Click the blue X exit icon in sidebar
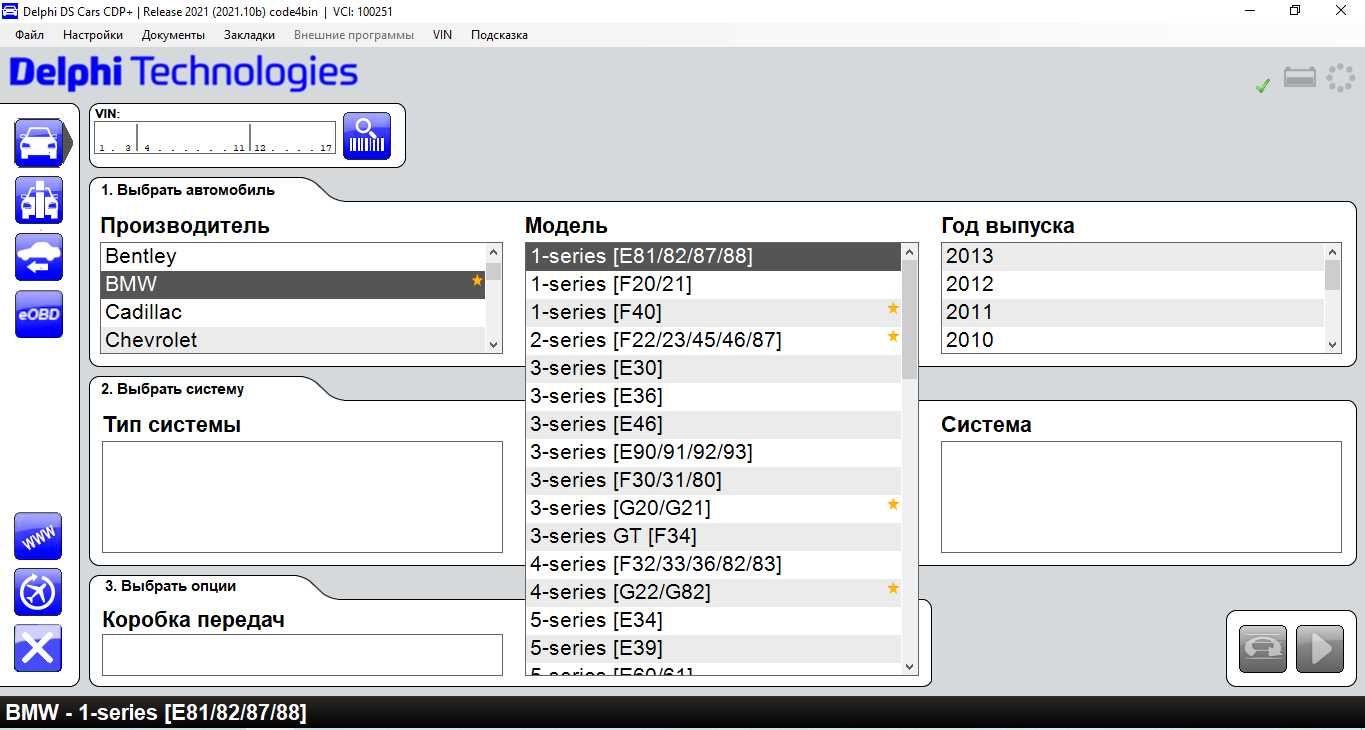Screen dimensions: 1365x730 [38, 648]
